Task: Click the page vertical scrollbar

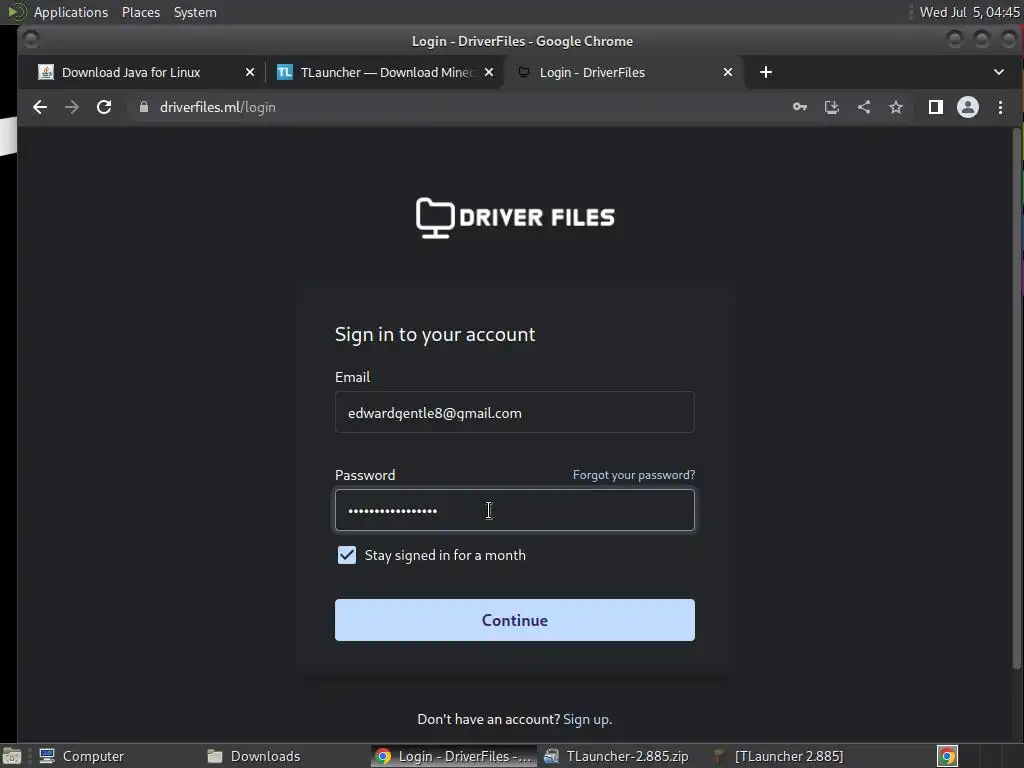Action: (x=1016, y=398)
